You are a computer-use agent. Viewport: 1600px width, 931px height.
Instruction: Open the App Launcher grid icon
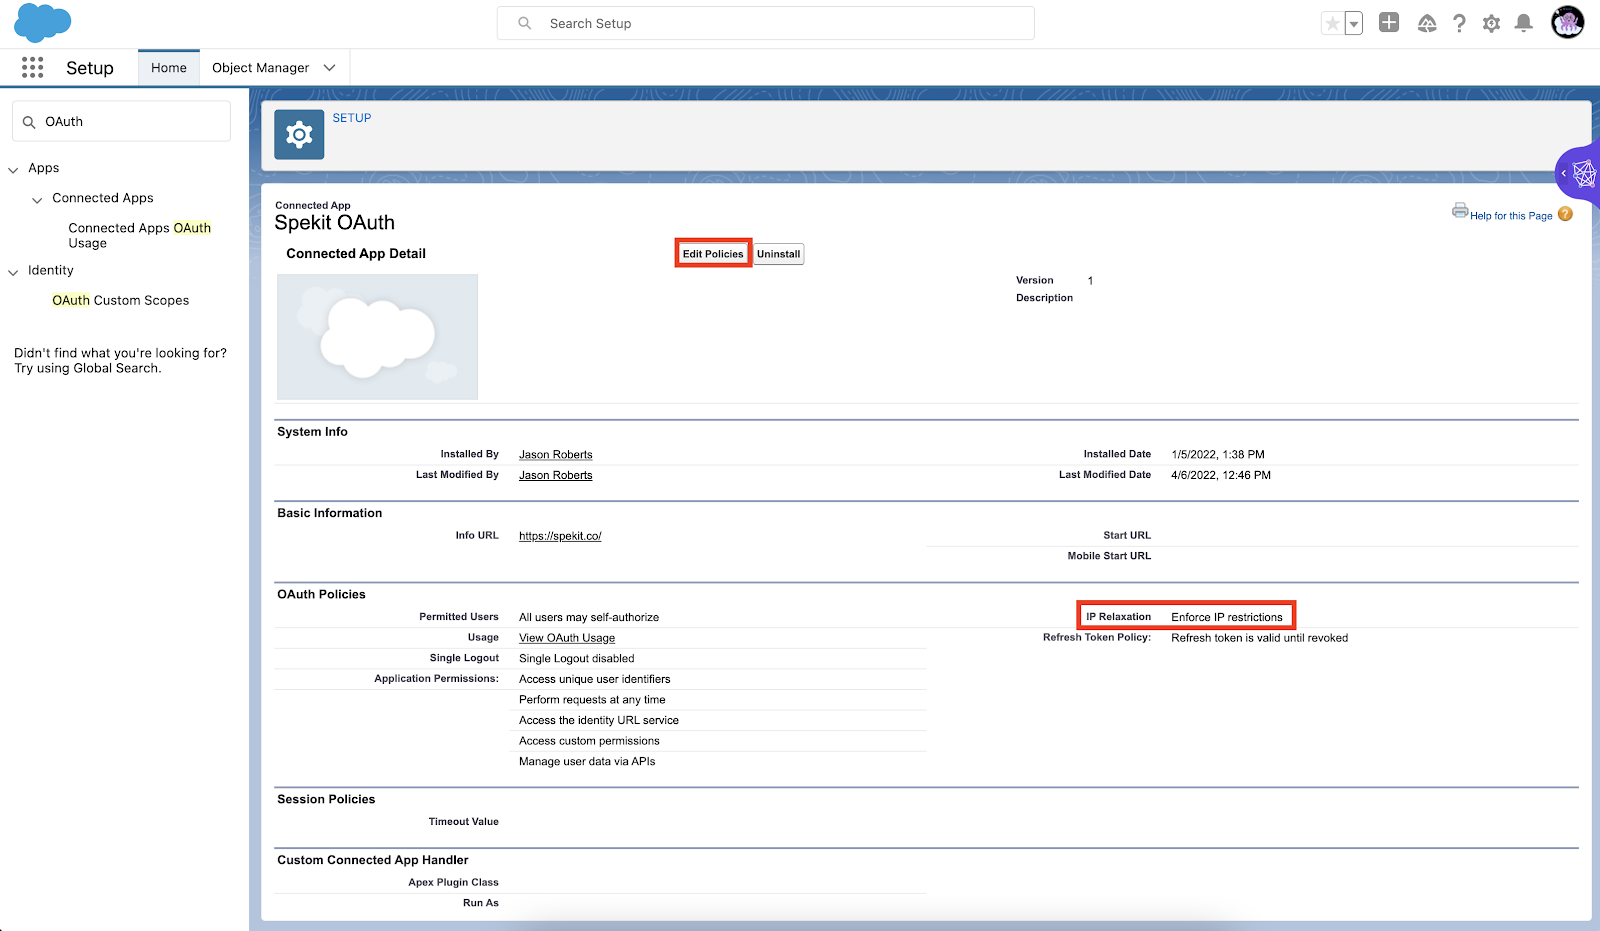[x=32, y=67]
